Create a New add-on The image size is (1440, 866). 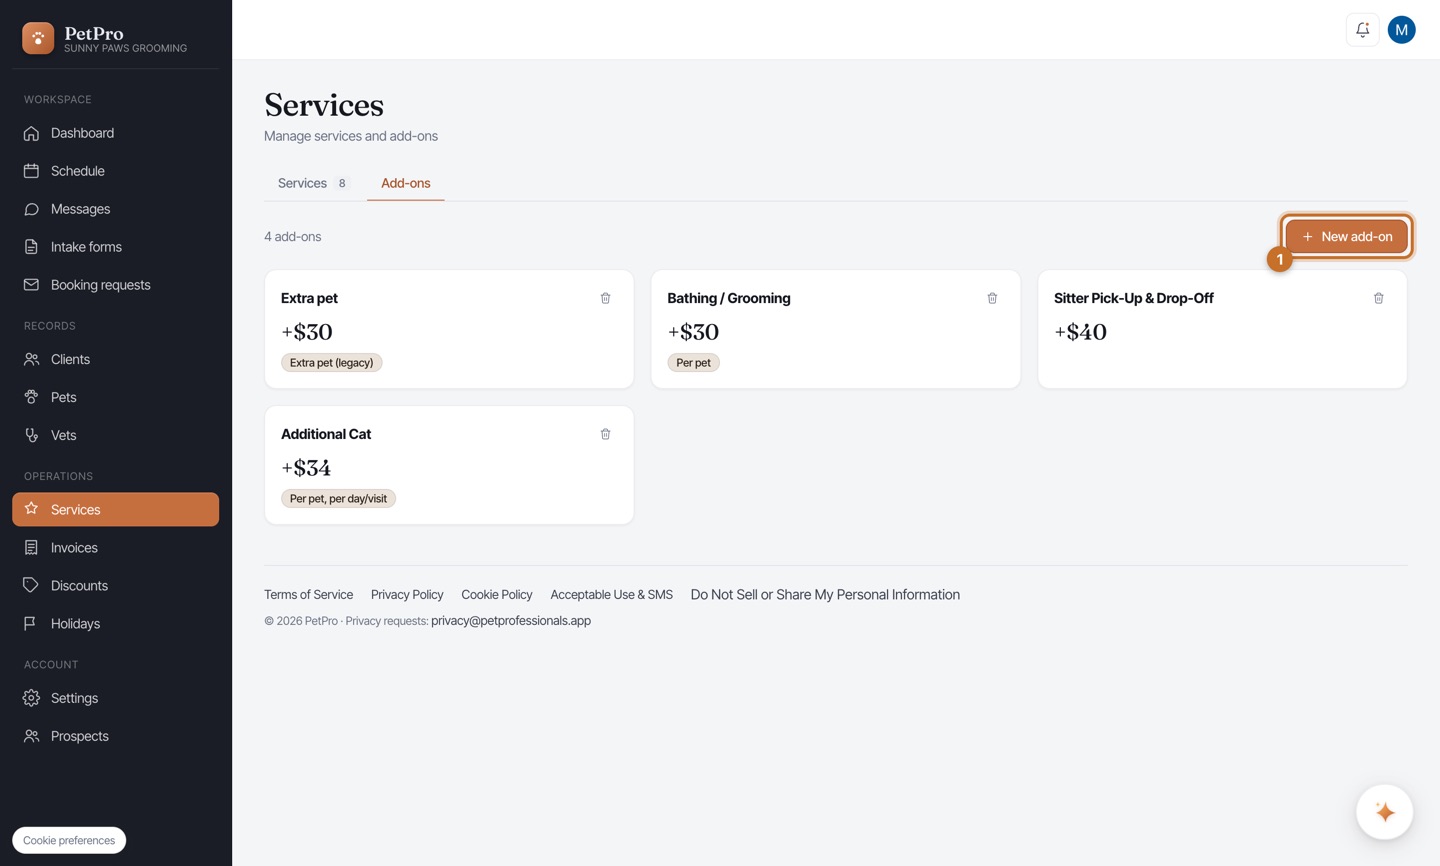click(x=1346, y=237)
